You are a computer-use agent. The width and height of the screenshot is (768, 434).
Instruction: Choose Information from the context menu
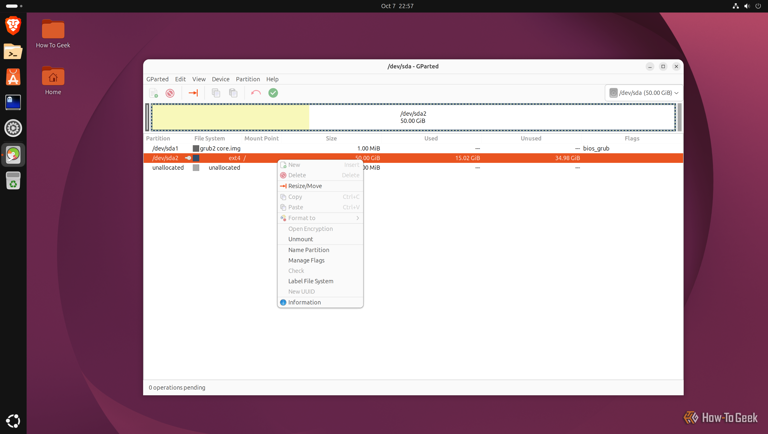click(320, 302)
